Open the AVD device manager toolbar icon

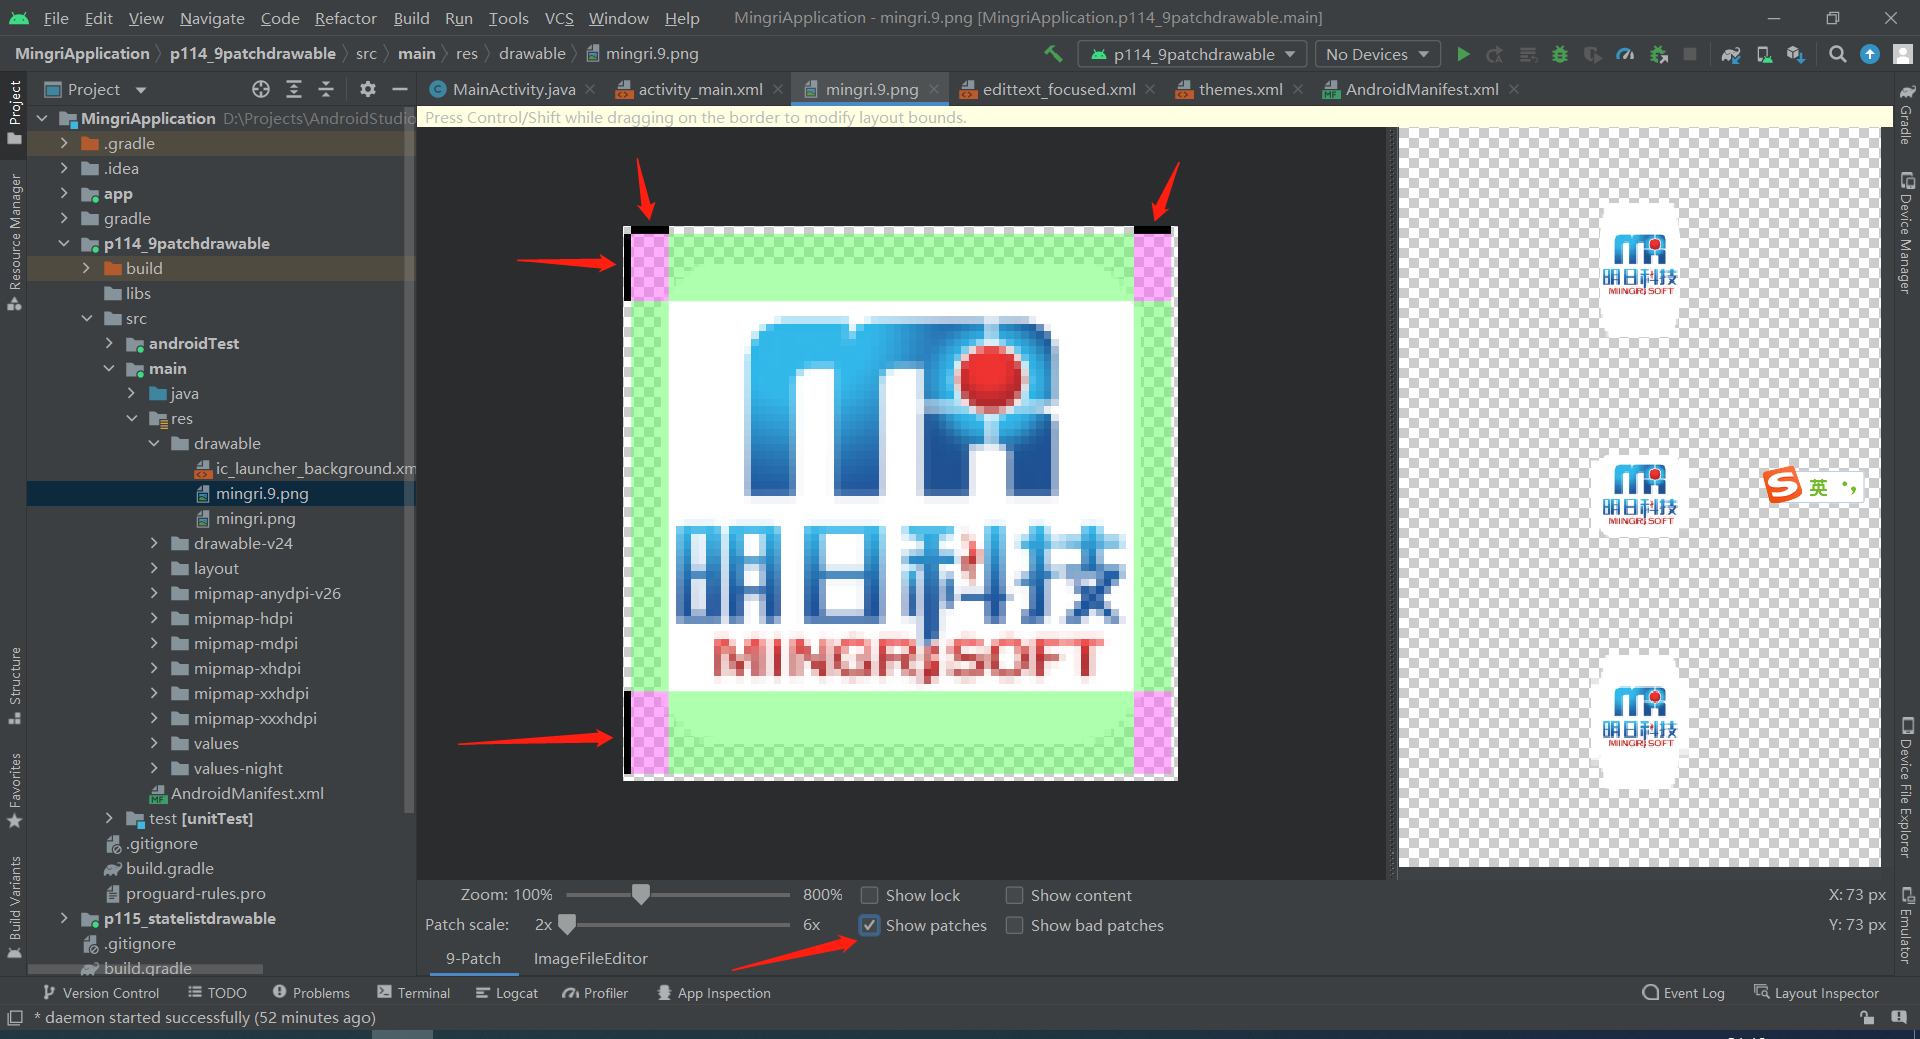click(1764, 54)
